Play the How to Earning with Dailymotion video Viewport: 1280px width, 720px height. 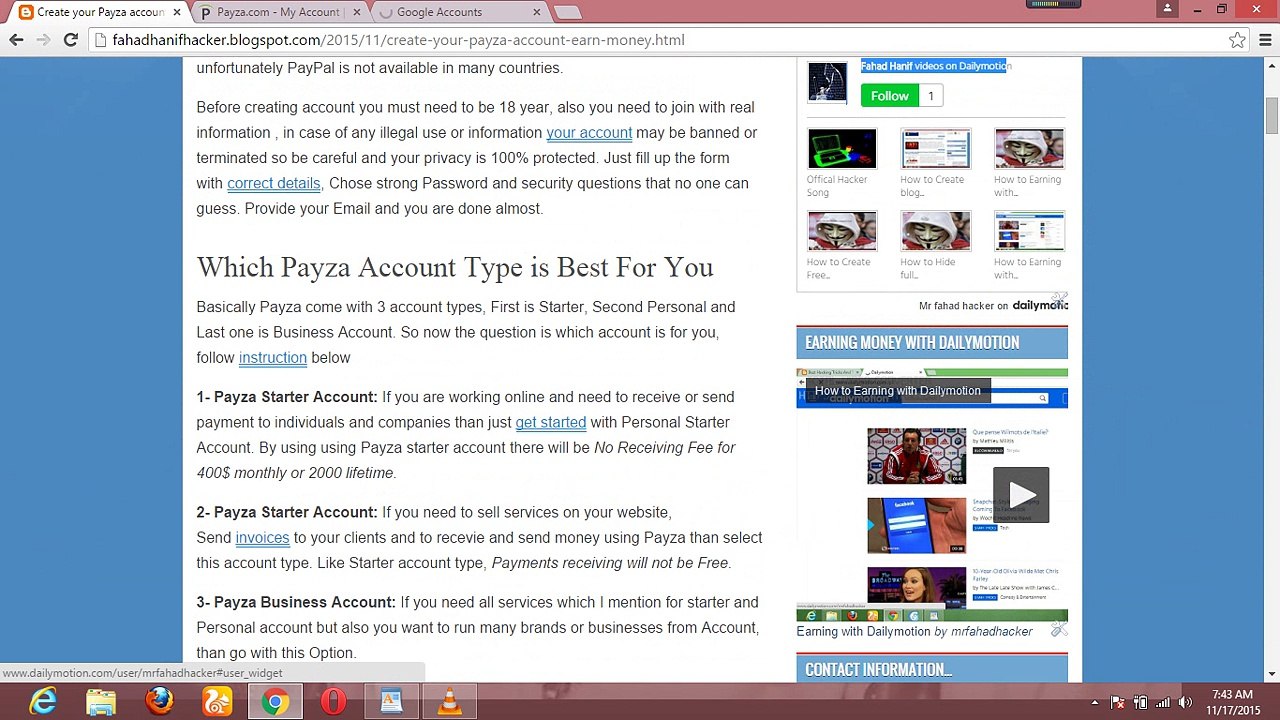click(1021, 494)
